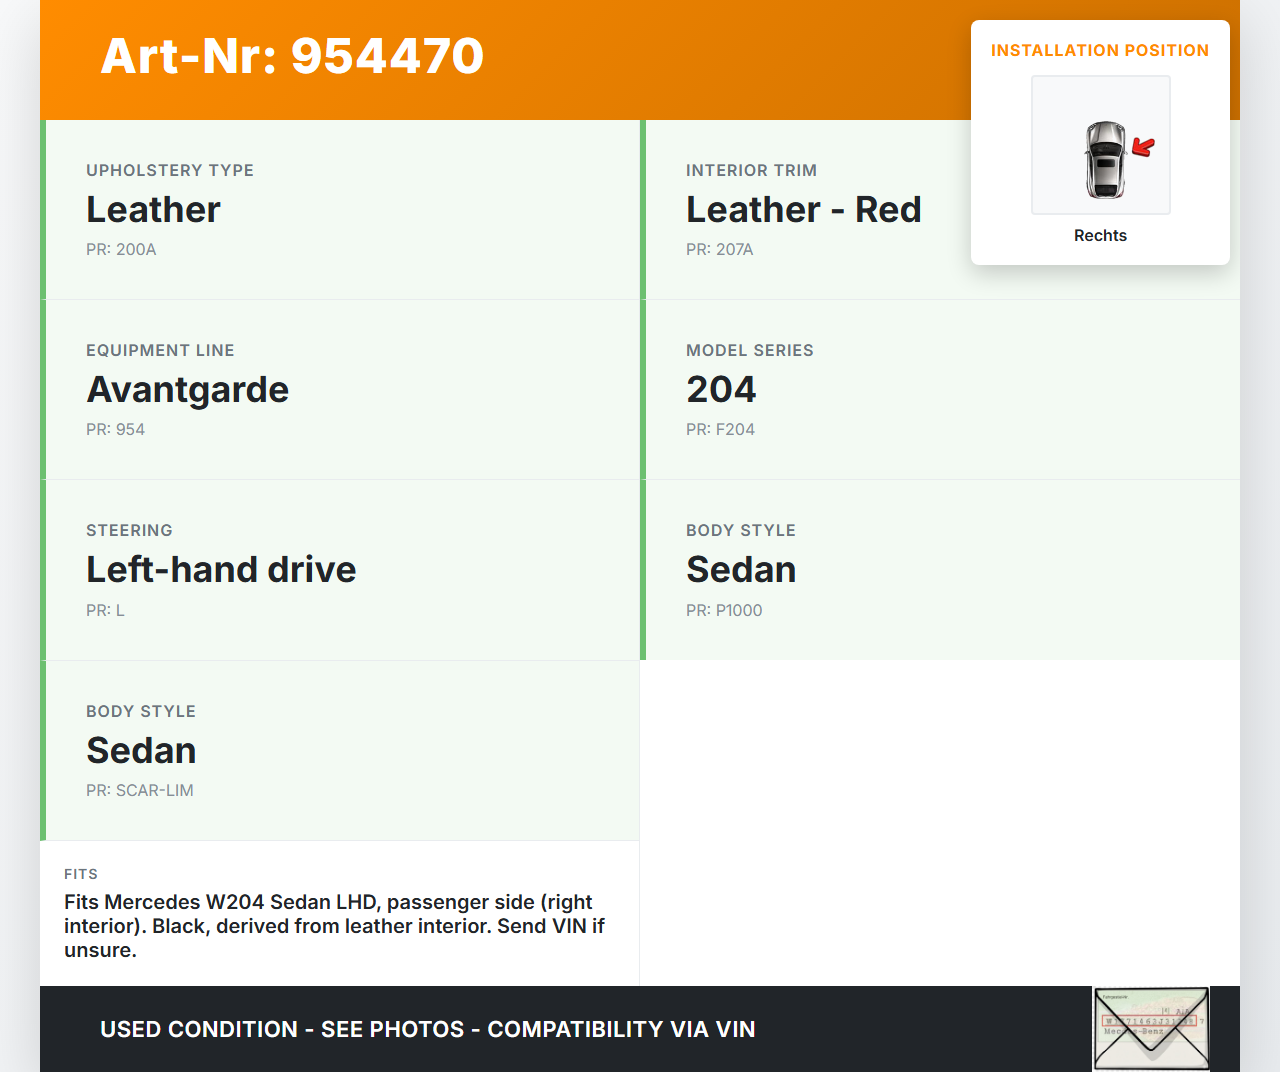Select Sedan with code PR: P1000
1280x1072 pixels.
coord(741,569)
